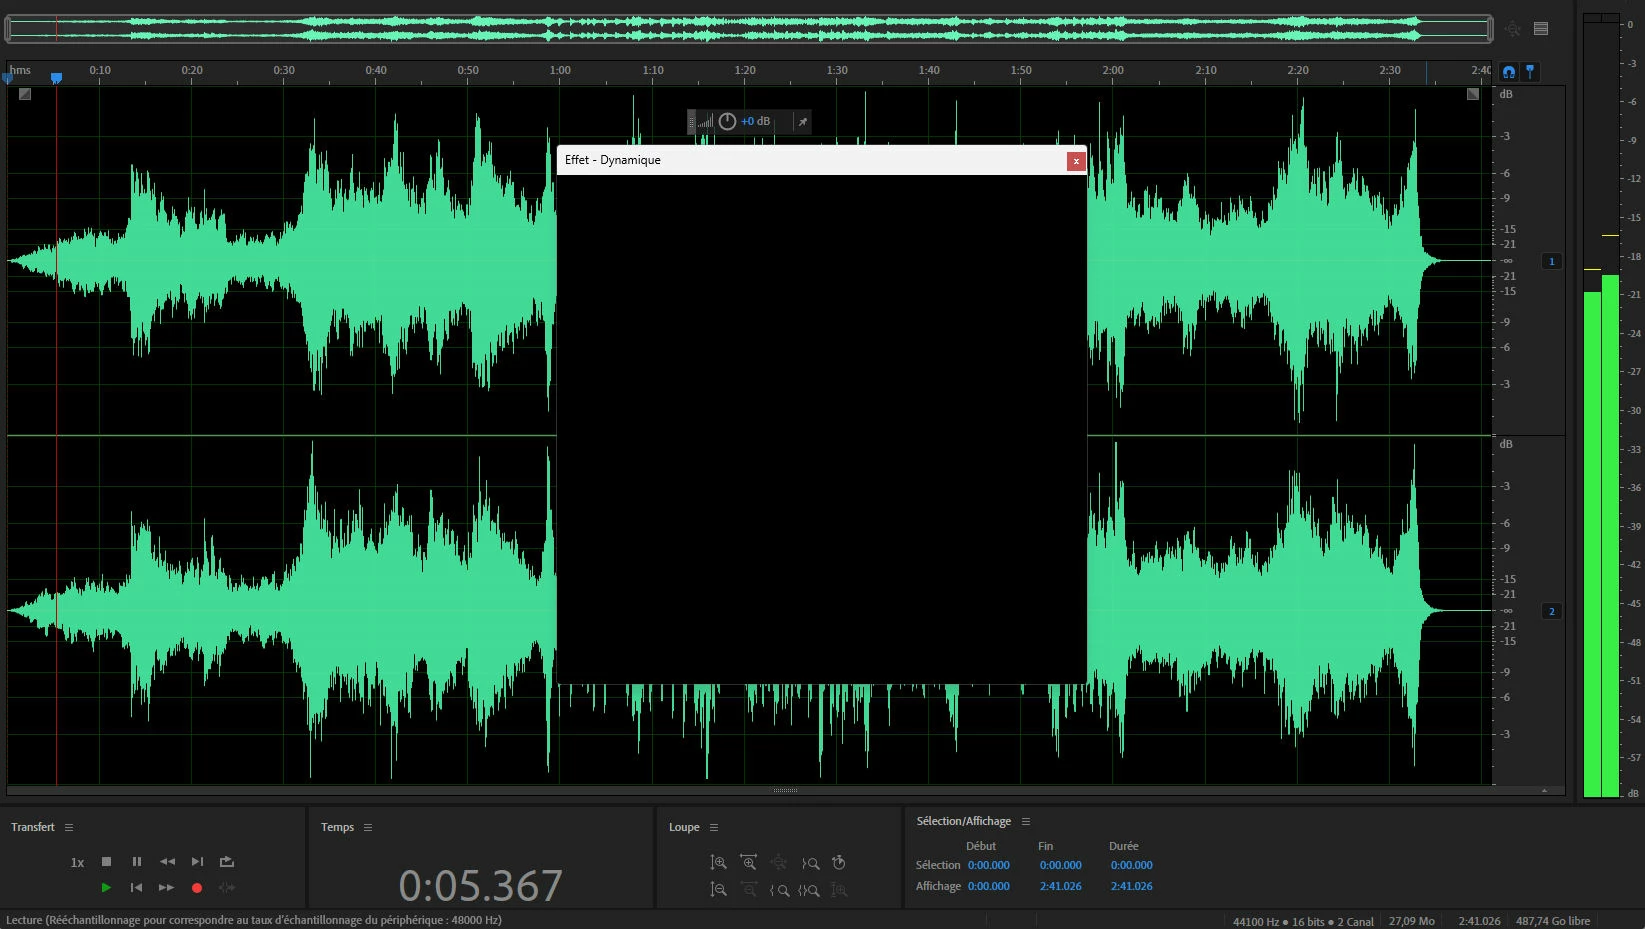Close the Effet - Dynamique dialog
The image size is (1645, 929).
tap(1076, 160)
